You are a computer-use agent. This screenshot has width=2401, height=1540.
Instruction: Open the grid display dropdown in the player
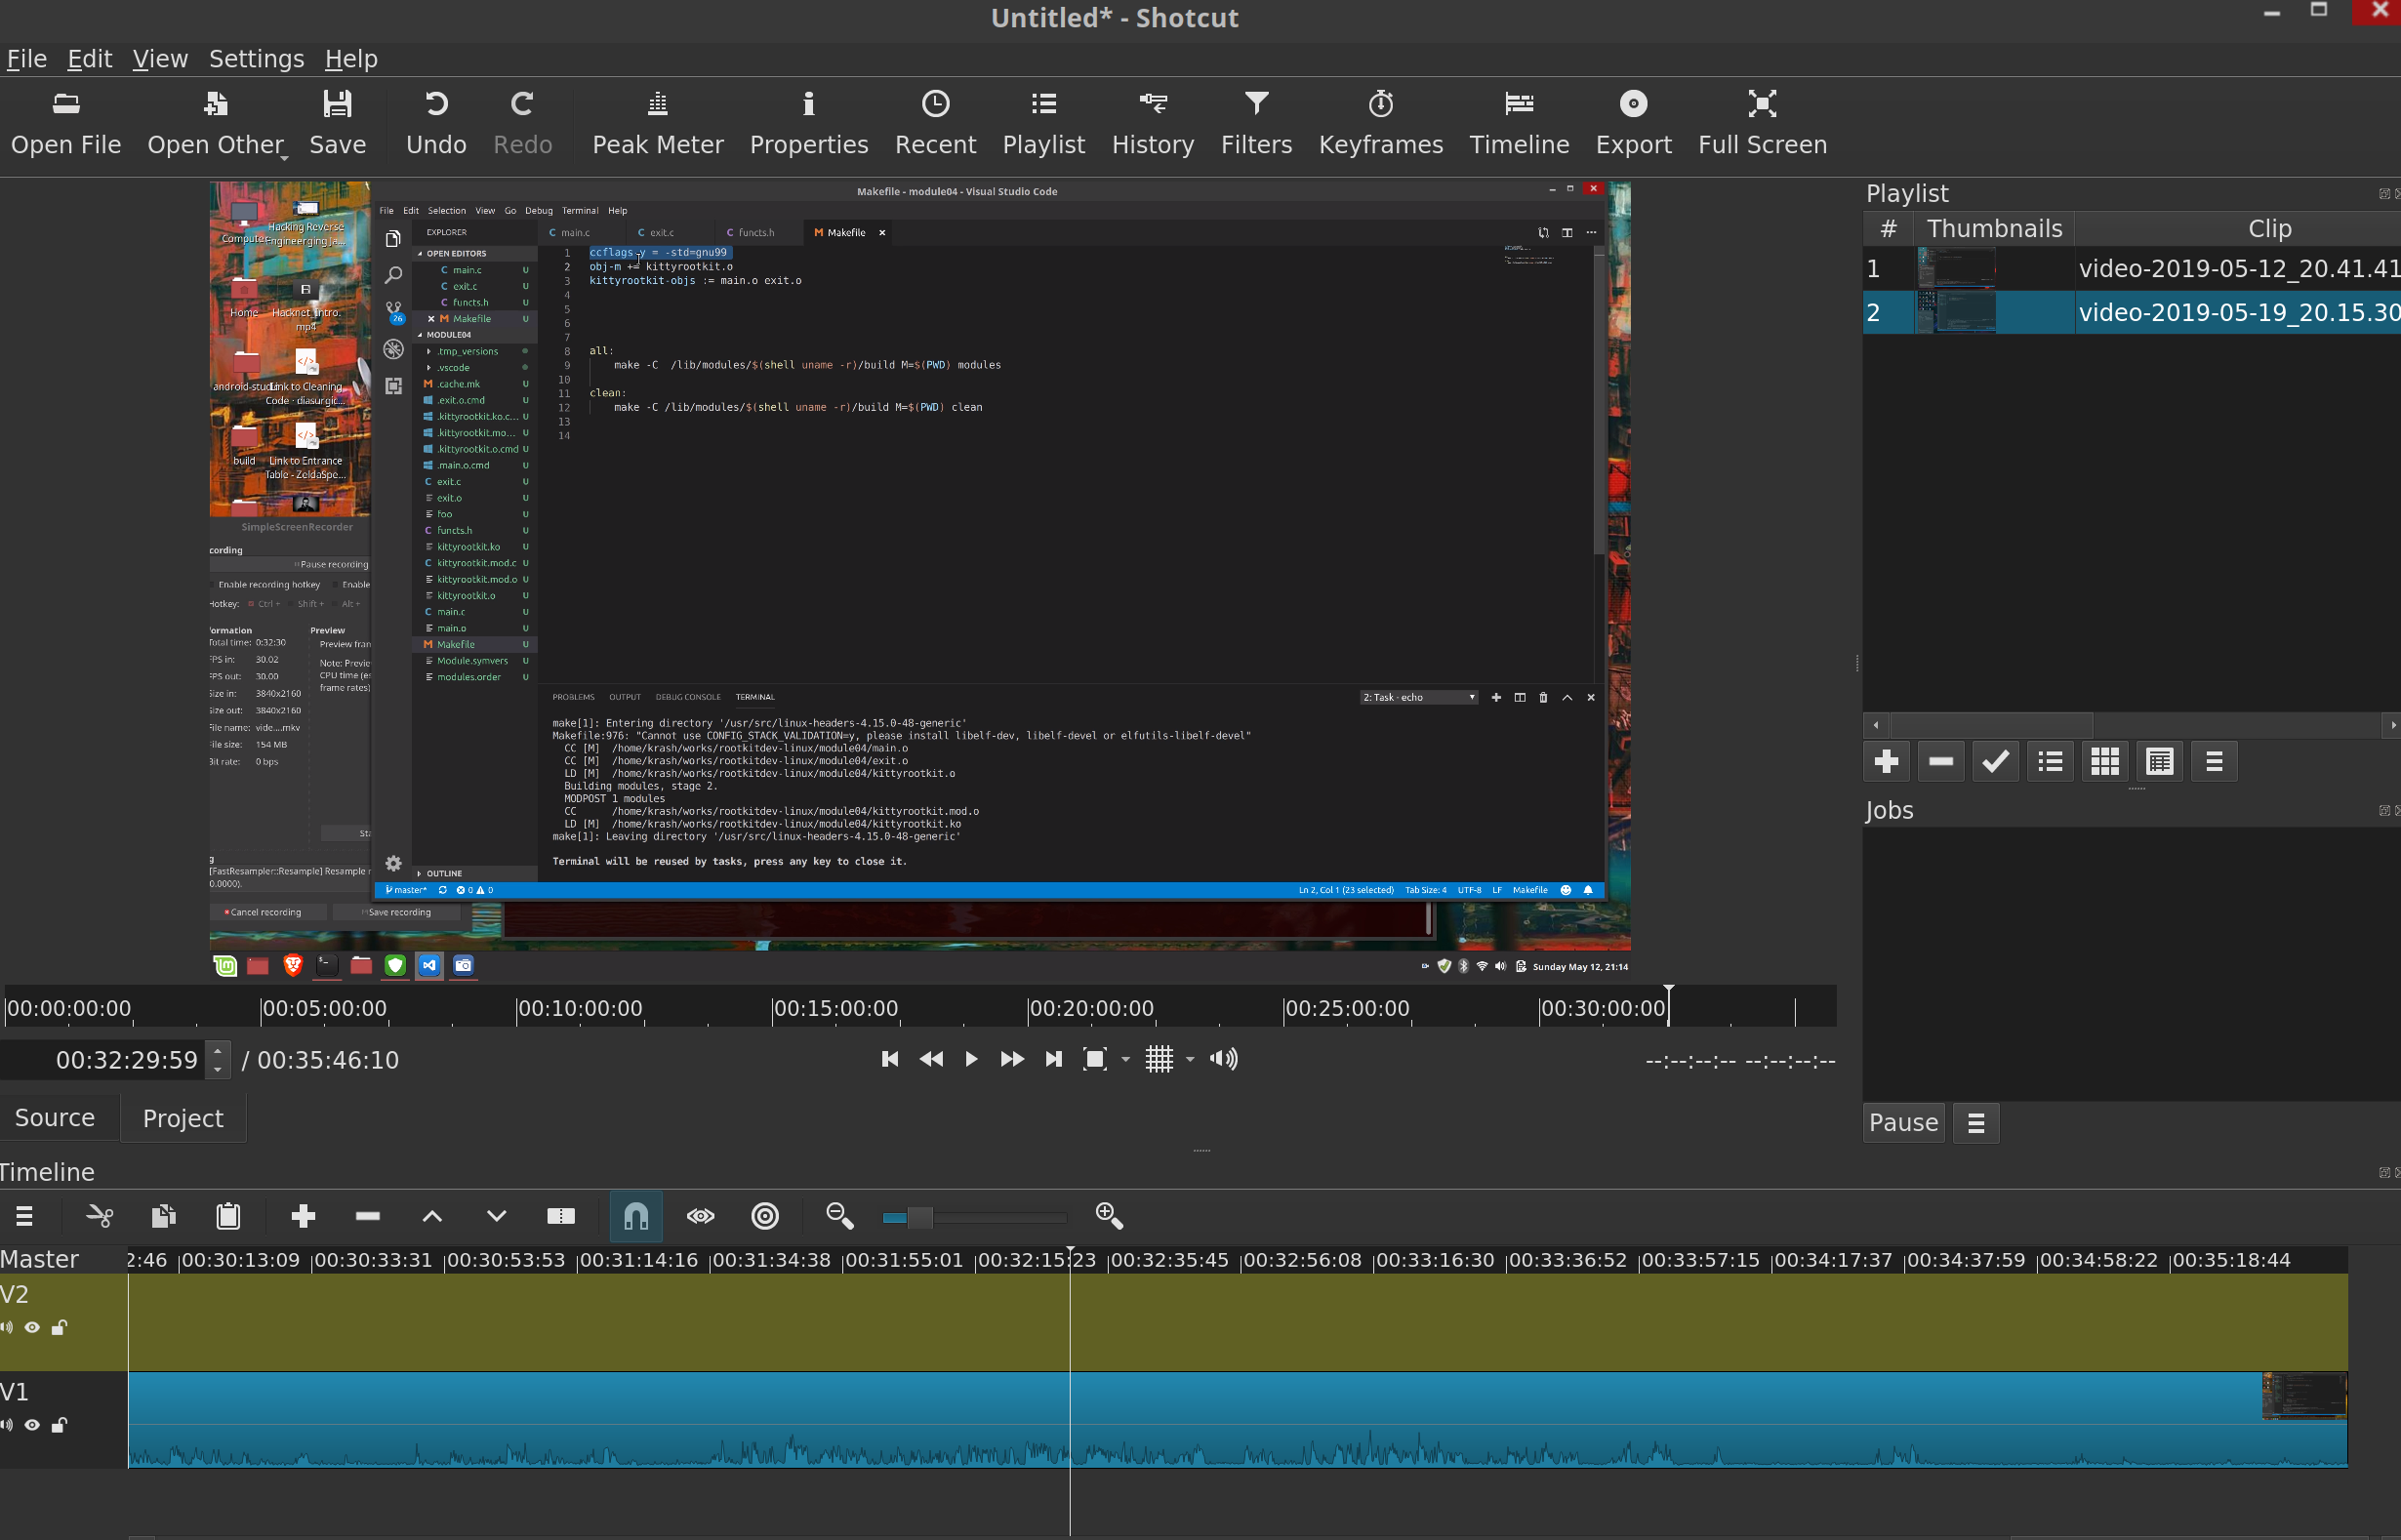point(1189,1059)
